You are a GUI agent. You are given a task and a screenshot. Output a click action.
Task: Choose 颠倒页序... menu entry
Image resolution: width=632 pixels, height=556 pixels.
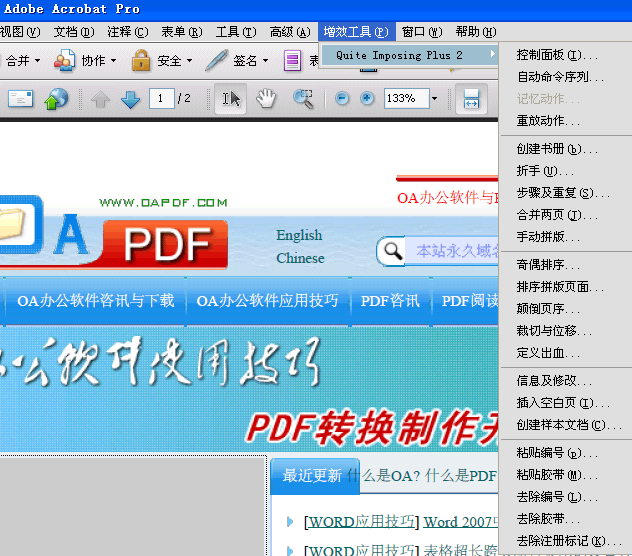(566, 309)
